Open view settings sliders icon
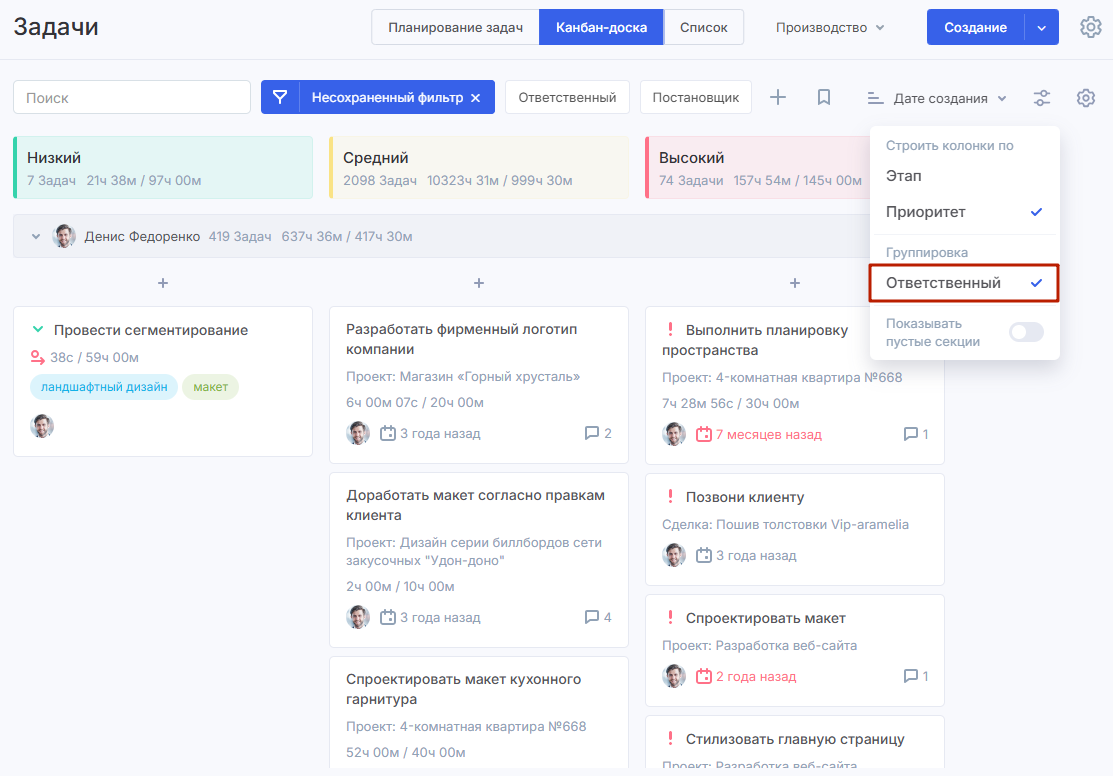 click(1042, 98)
